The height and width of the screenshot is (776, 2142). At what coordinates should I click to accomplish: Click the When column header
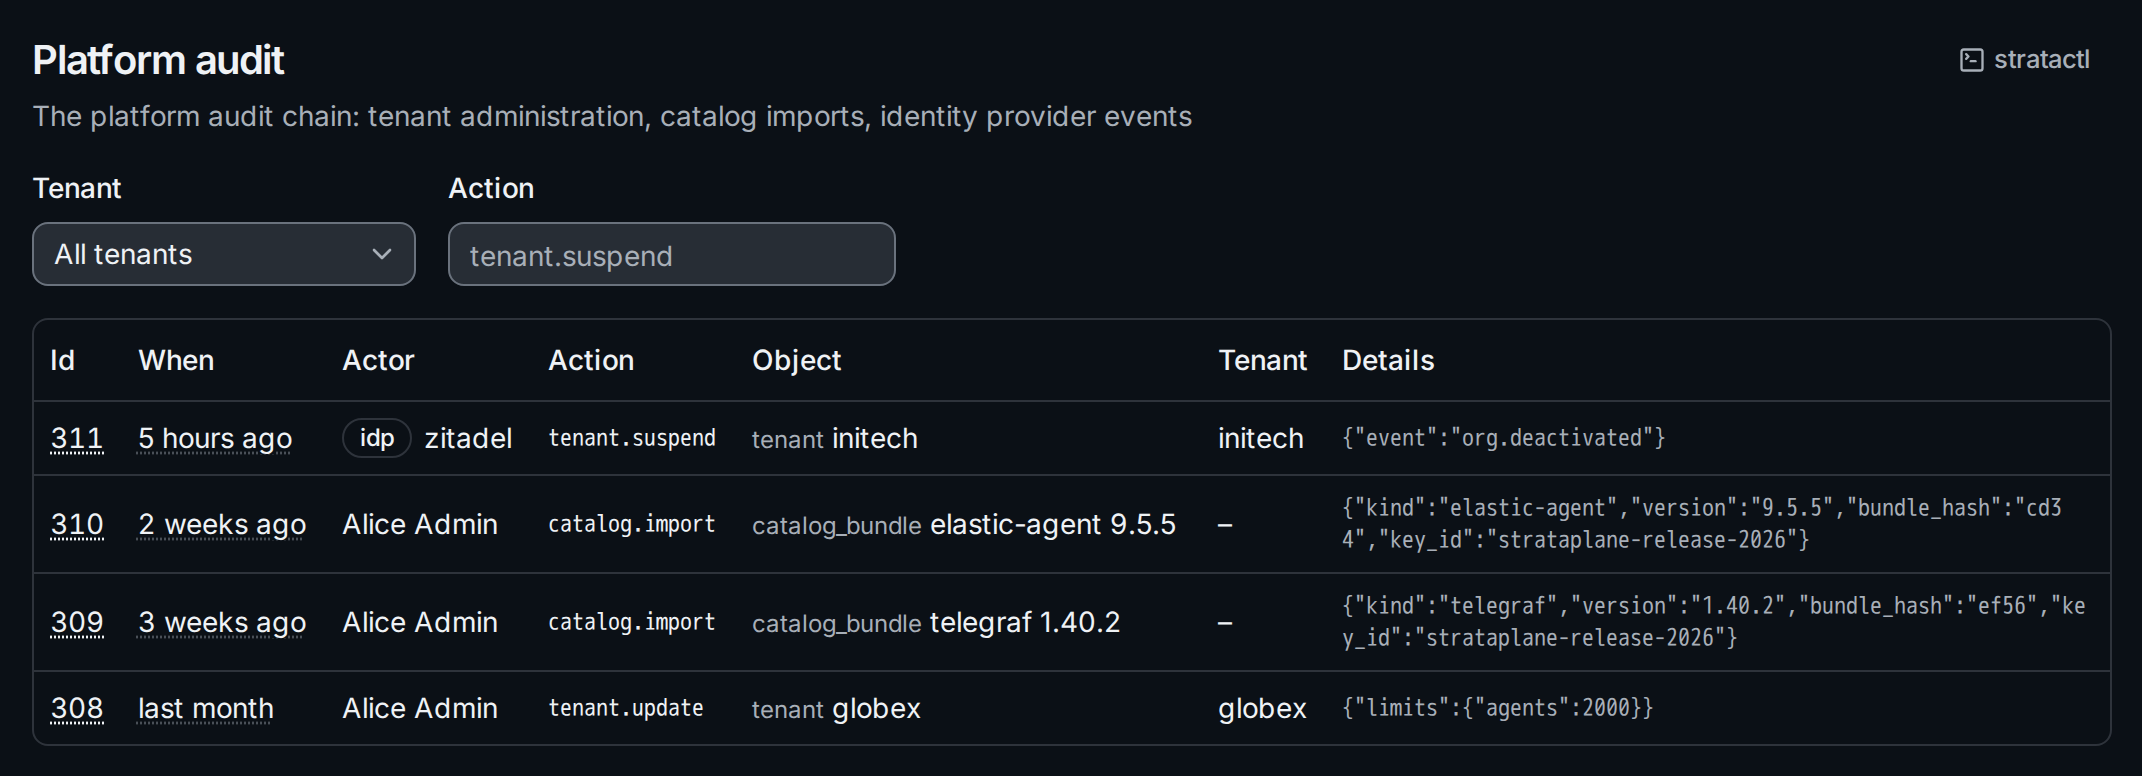[x=176, y=360]
